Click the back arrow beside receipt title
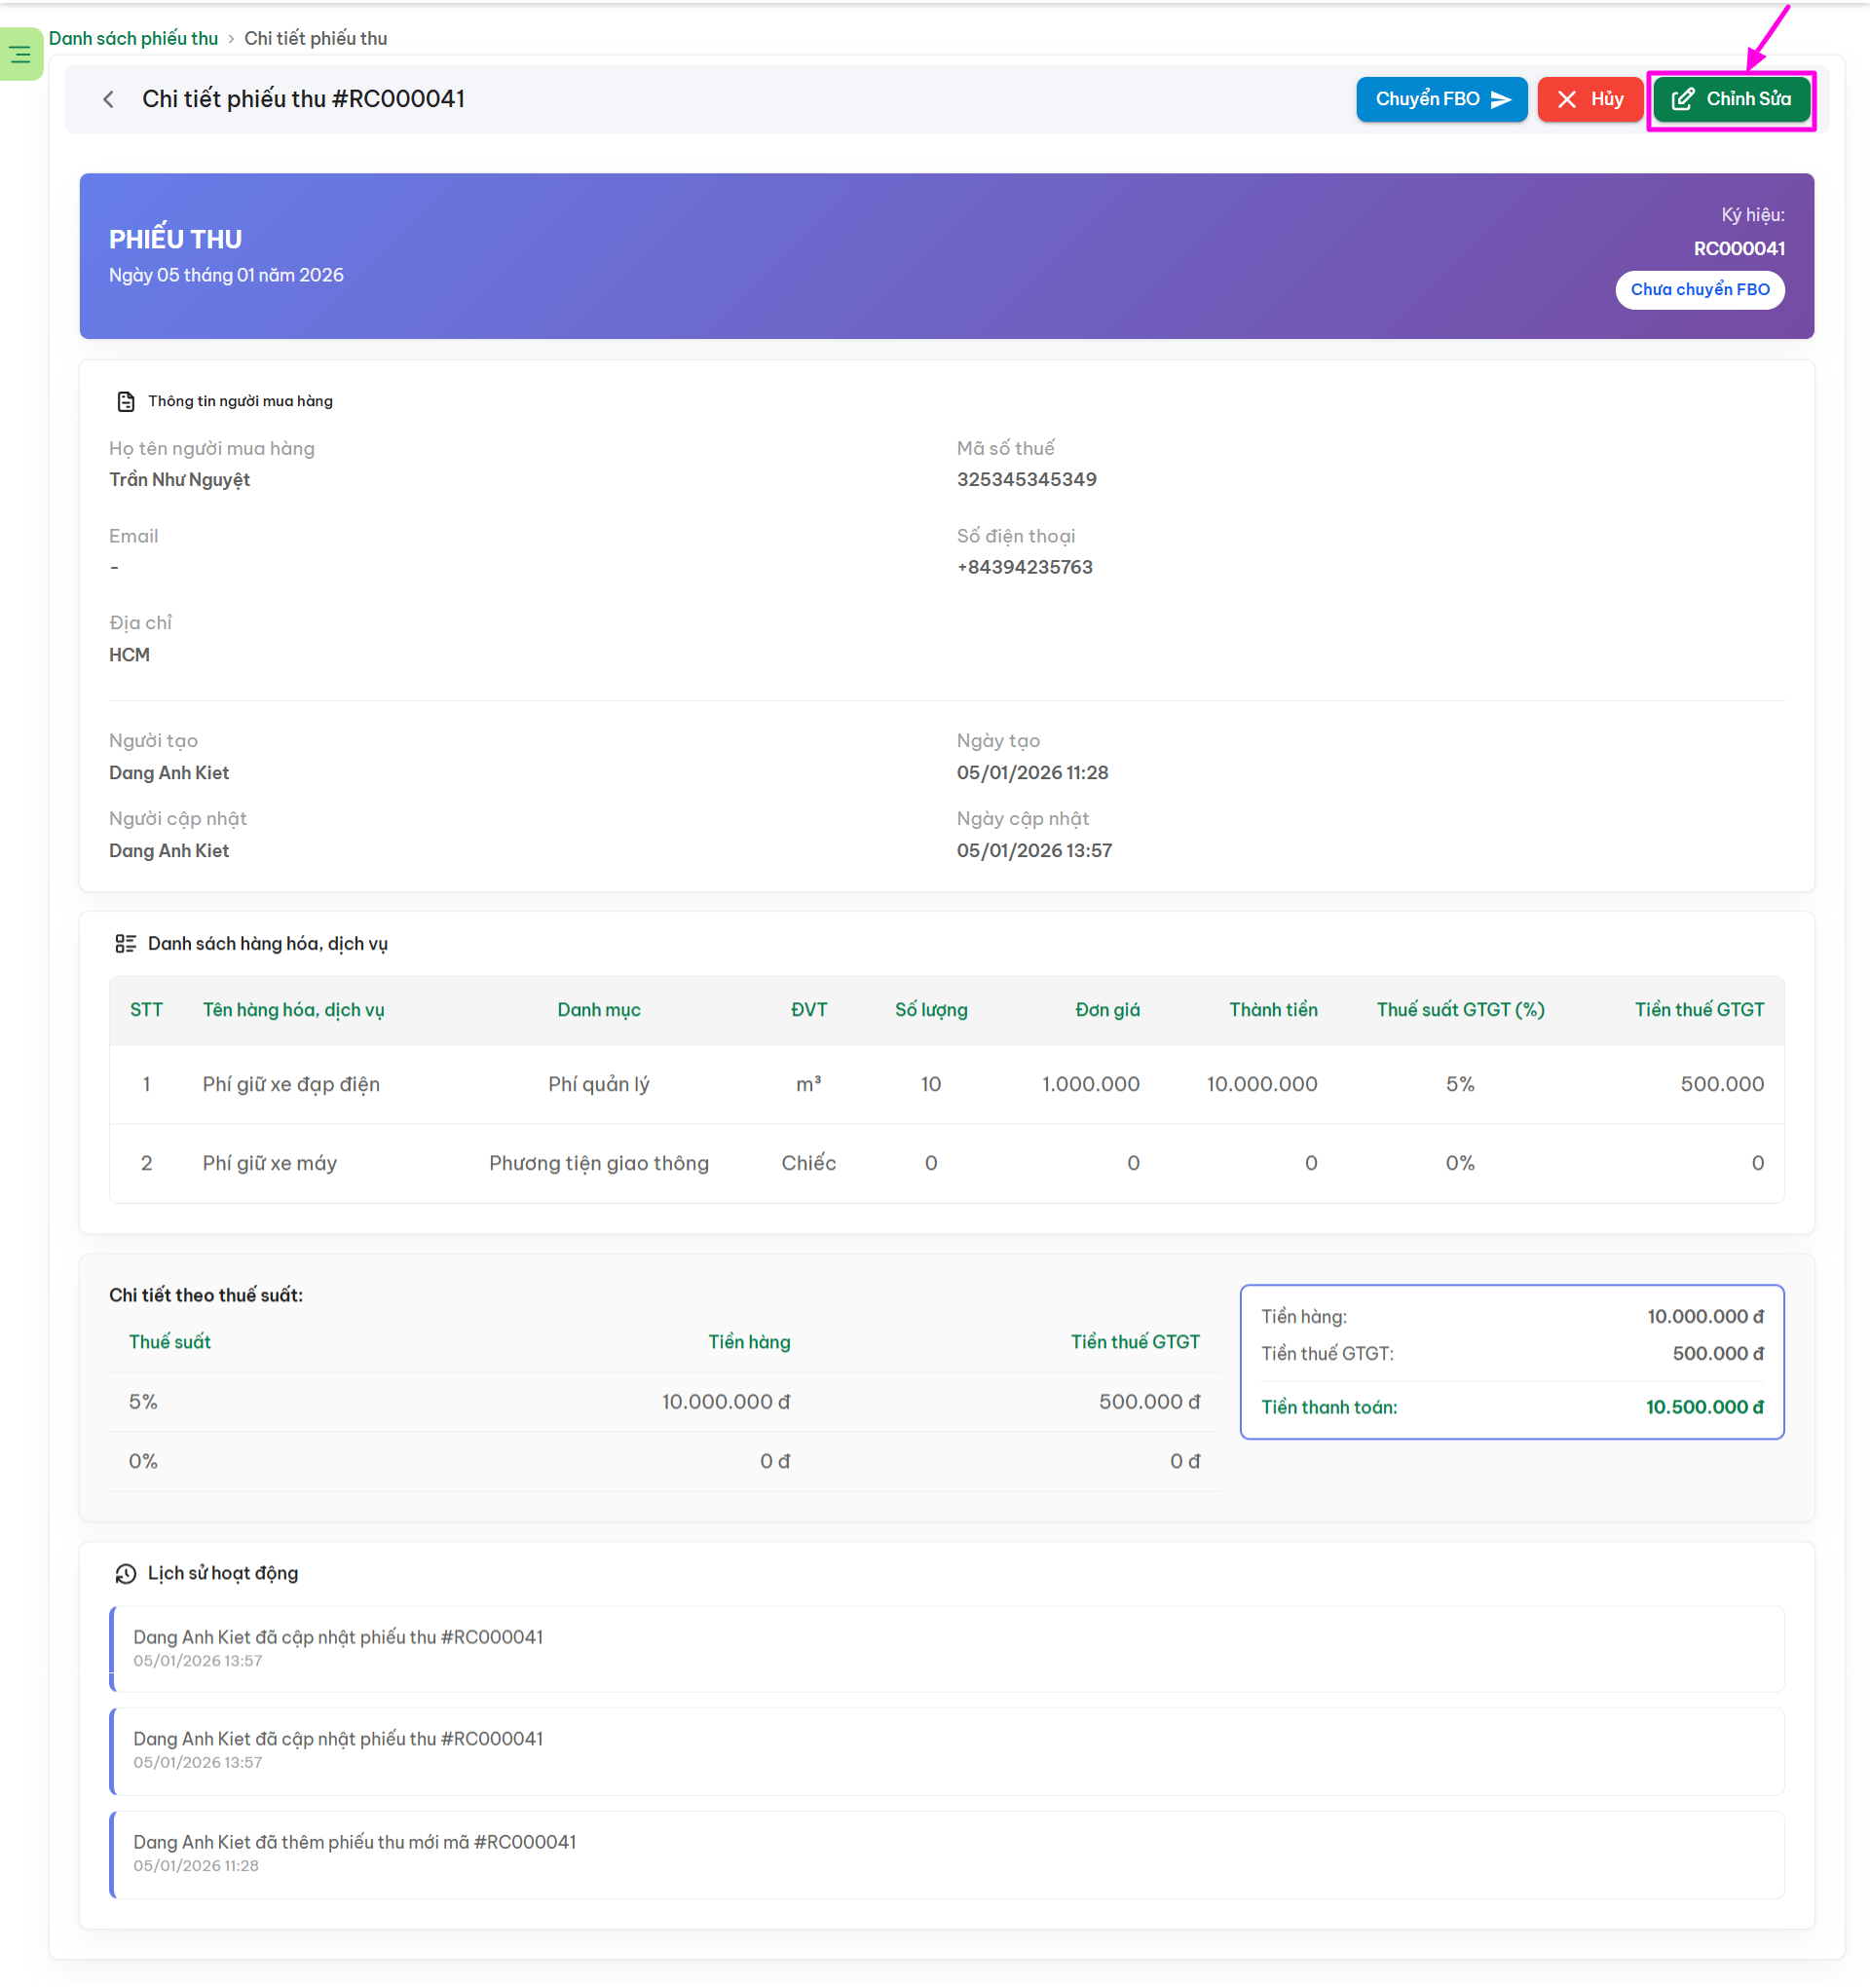The width and height of the screenshot is (1870, 1988). point(108,99)
